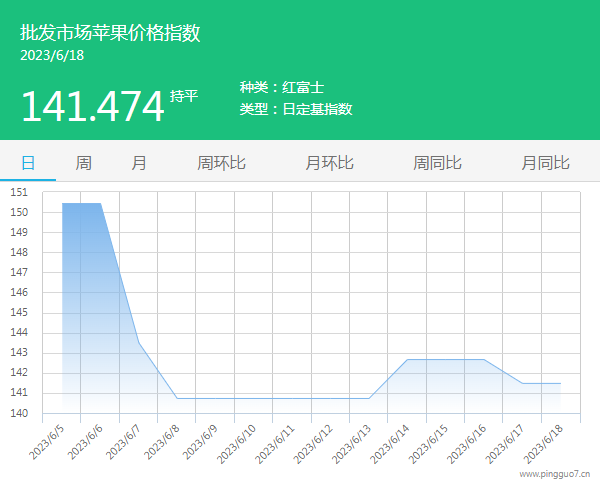Click the 种类：红富士 label

pos(281,88)
